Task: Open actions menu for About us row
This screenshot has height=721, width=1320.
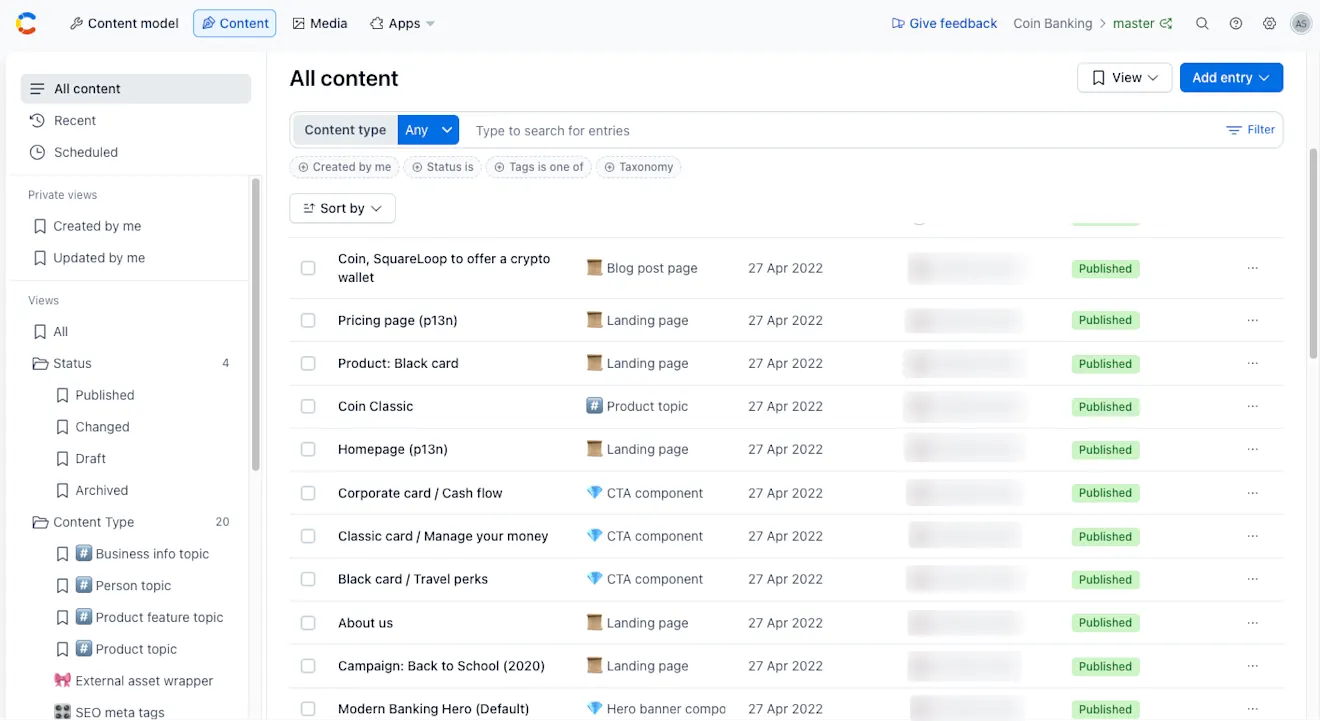Action: coord(1252,623)
